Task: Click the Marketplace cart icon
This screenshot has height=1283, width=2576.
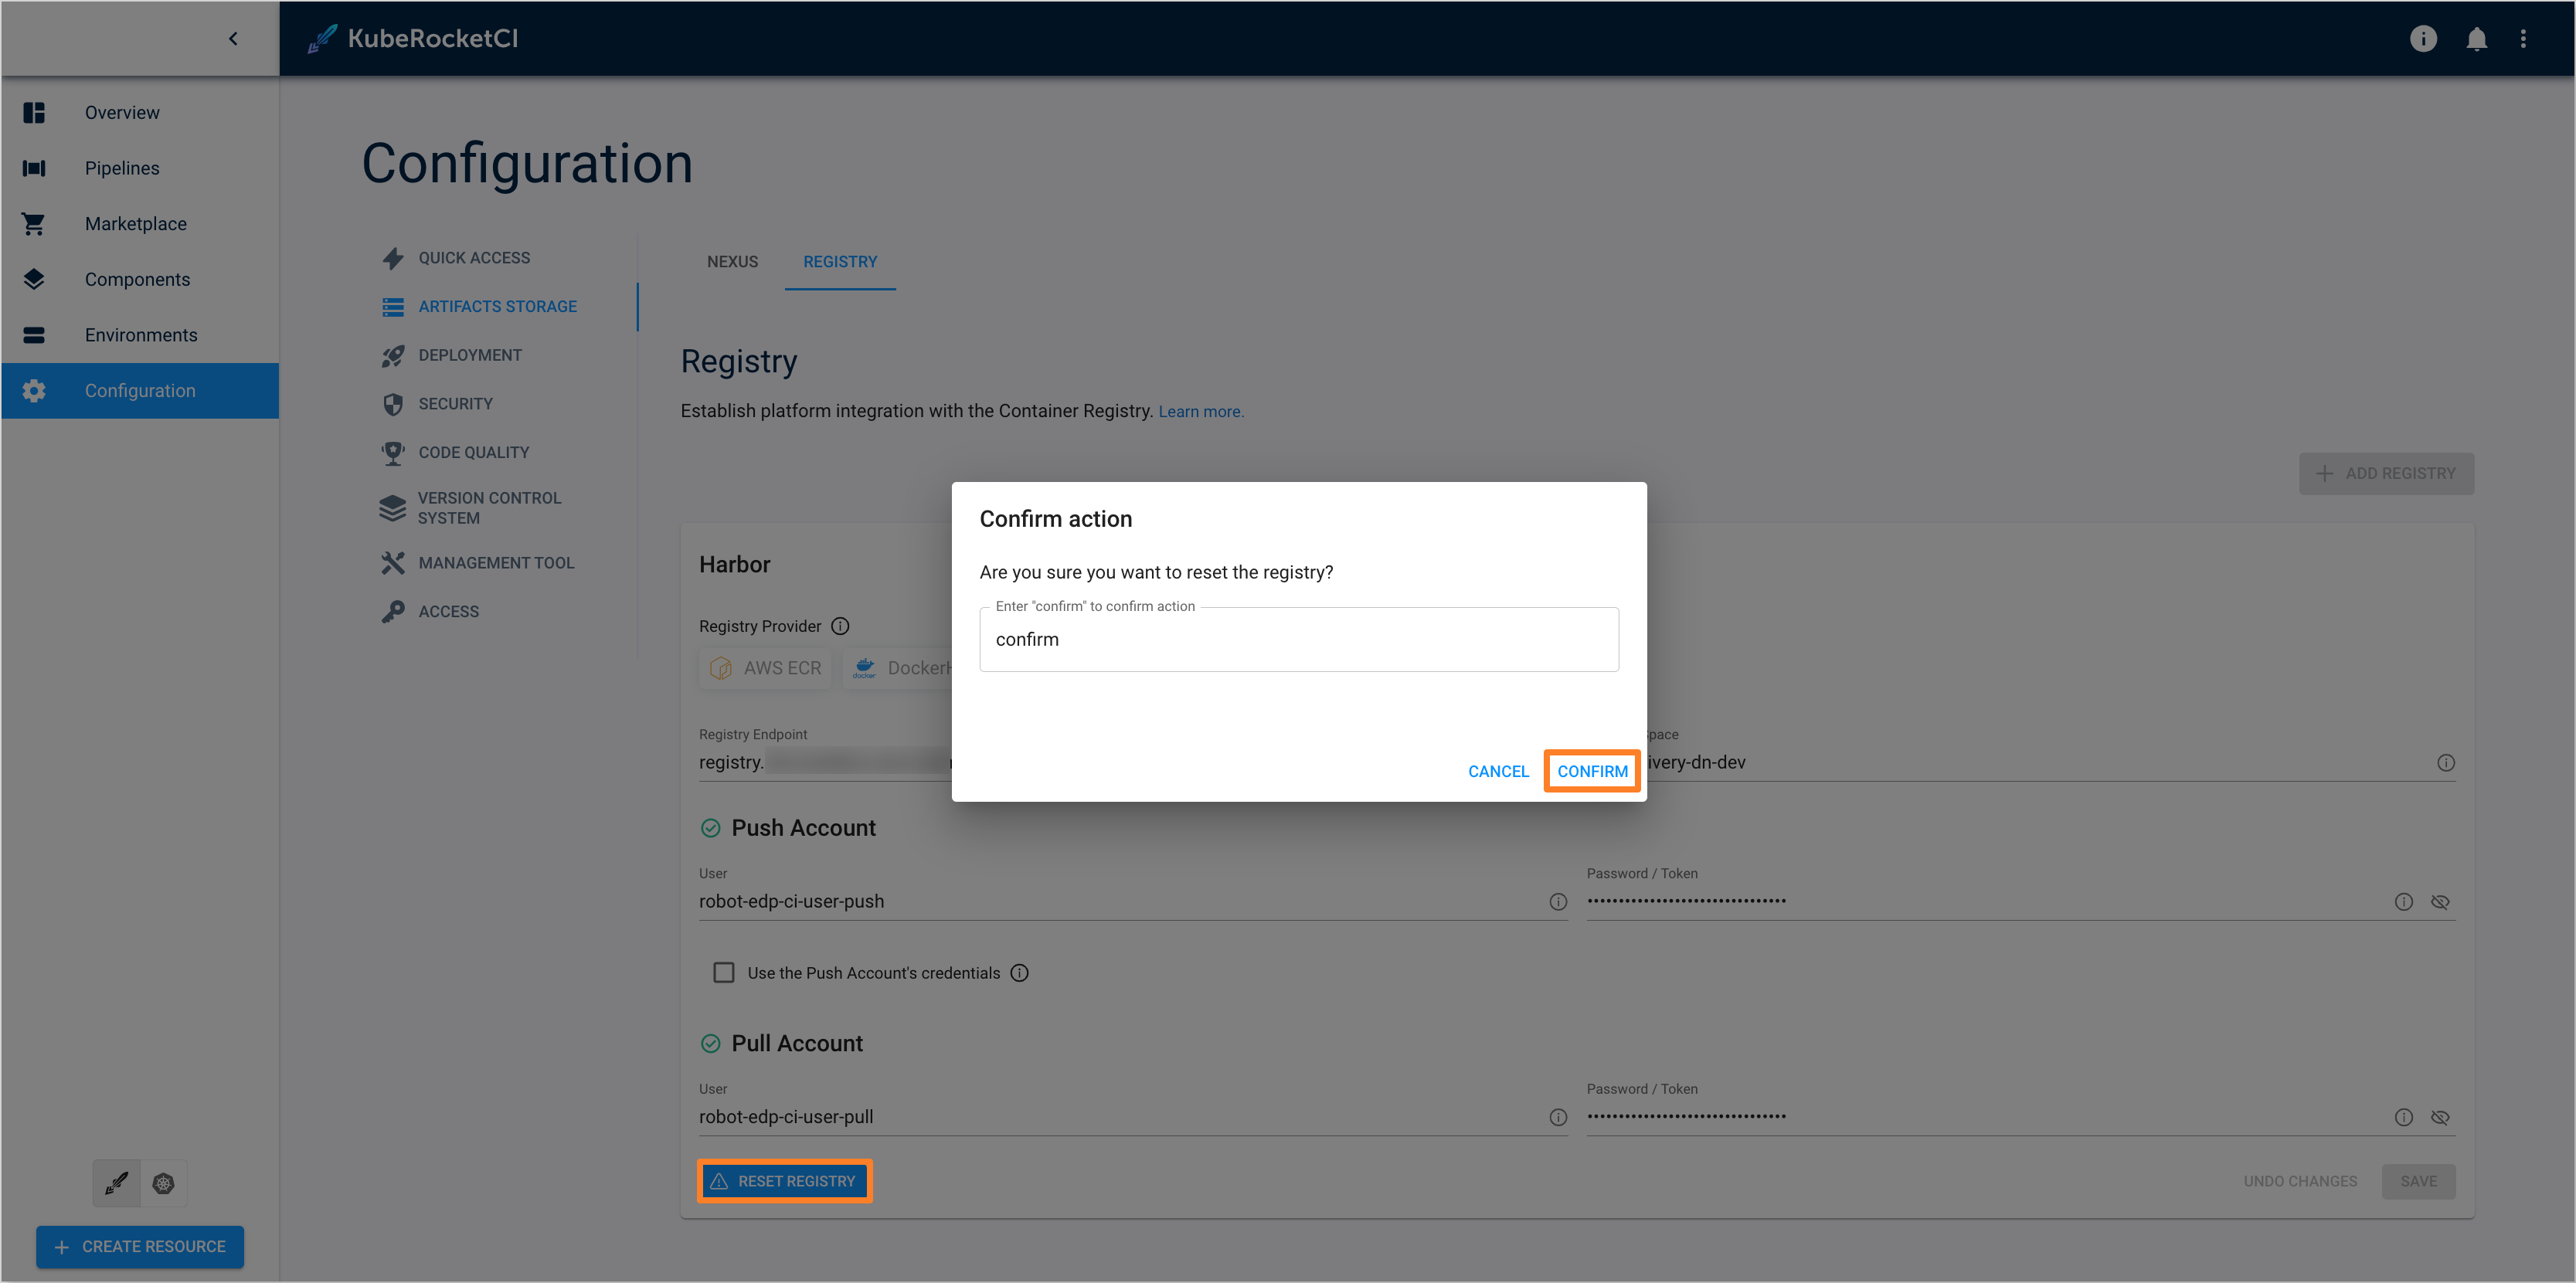Action: [x=34, y=224]
